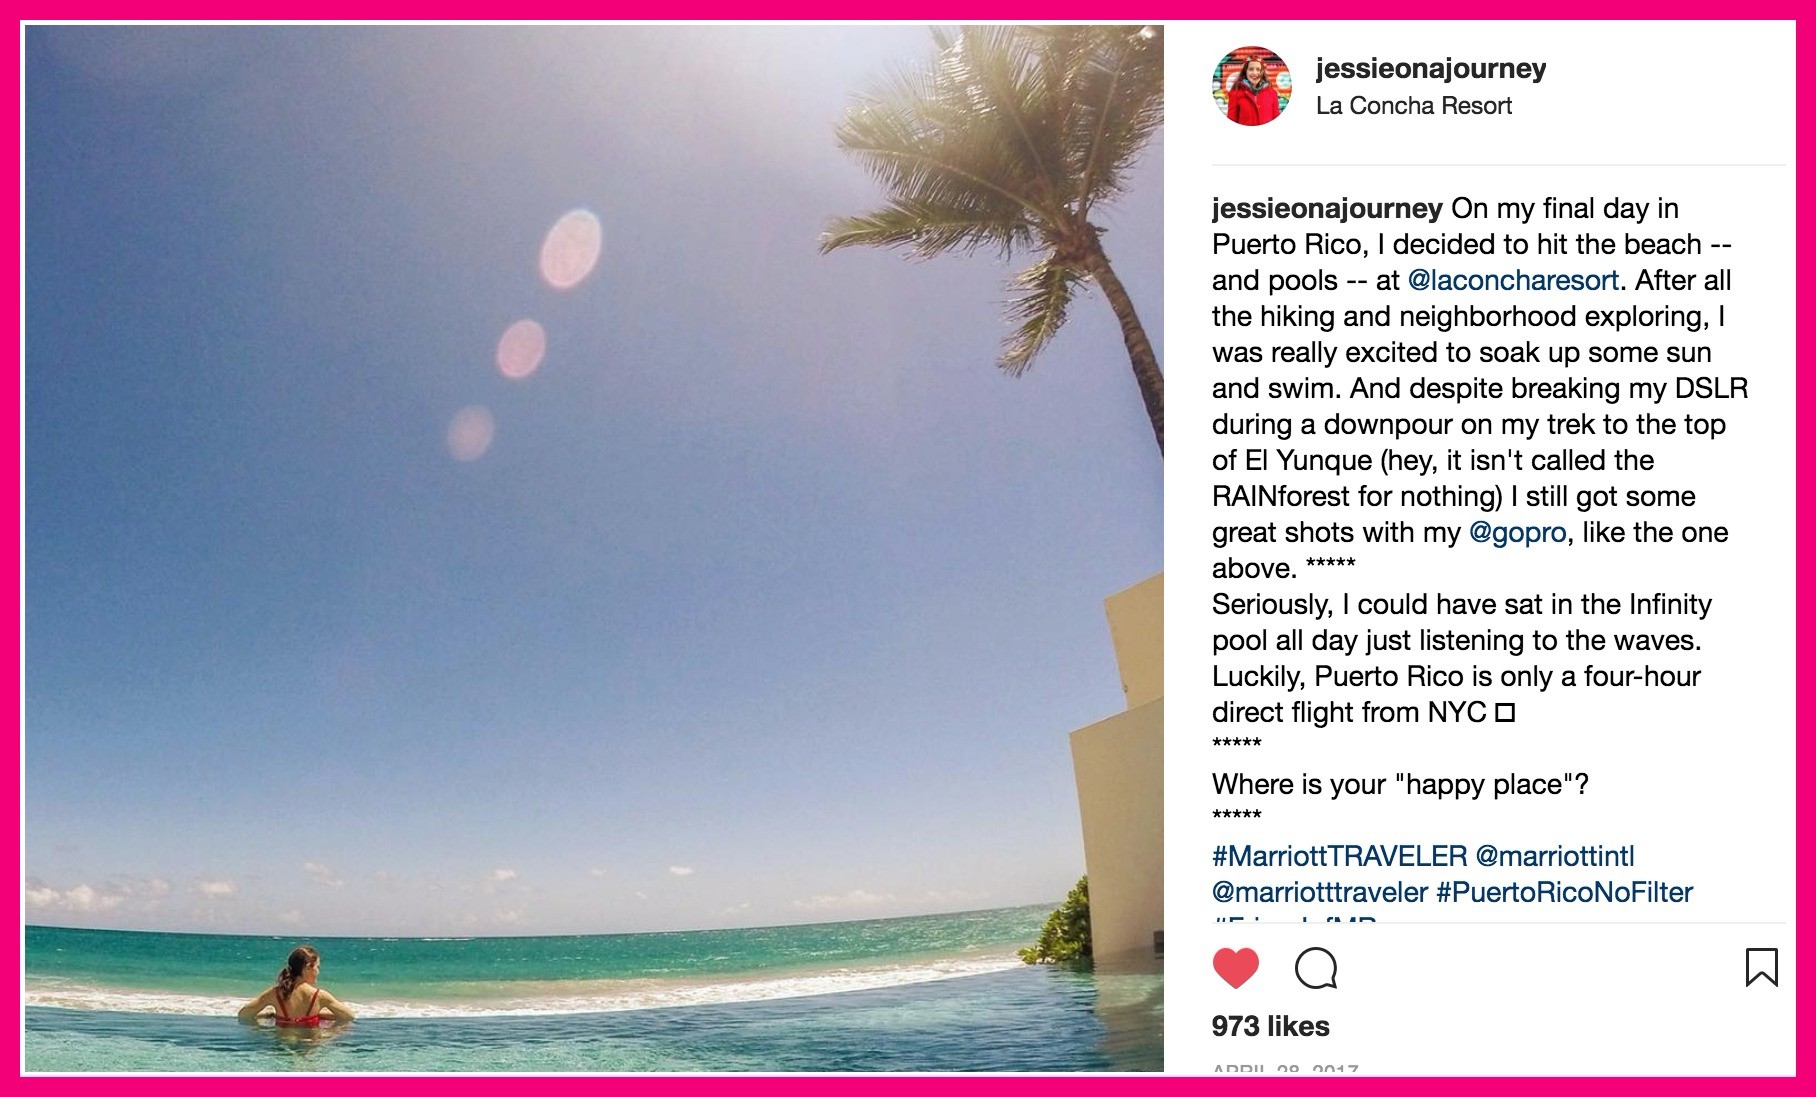Click the partially cut-off hashtag below @marriotttraveler
1816x1097 pixels.
pyautogui.click(x=1295, y=918)
